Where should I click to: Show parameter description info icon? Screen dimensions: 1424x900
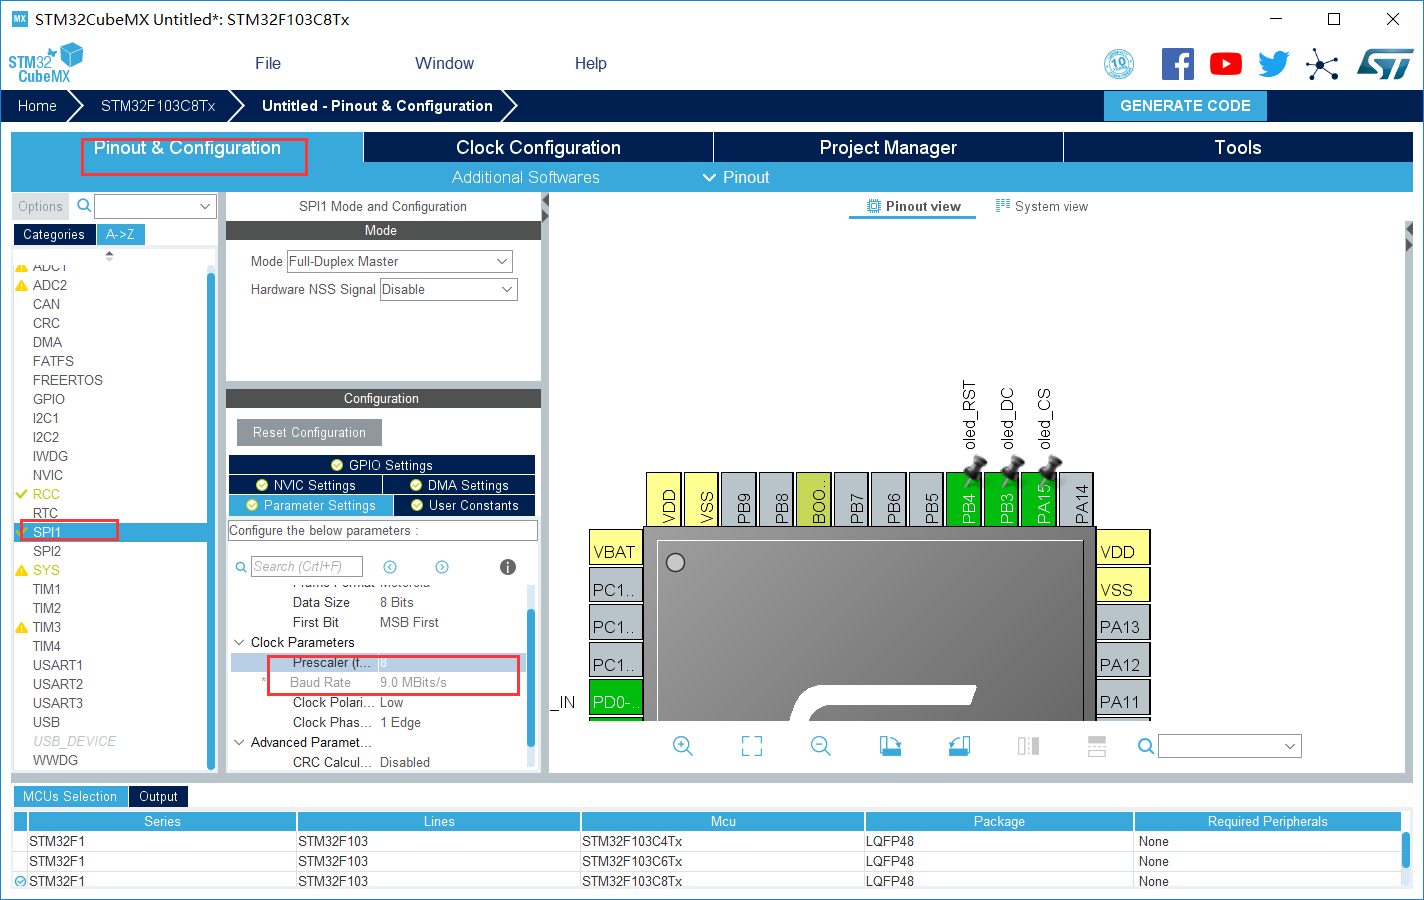508,567
